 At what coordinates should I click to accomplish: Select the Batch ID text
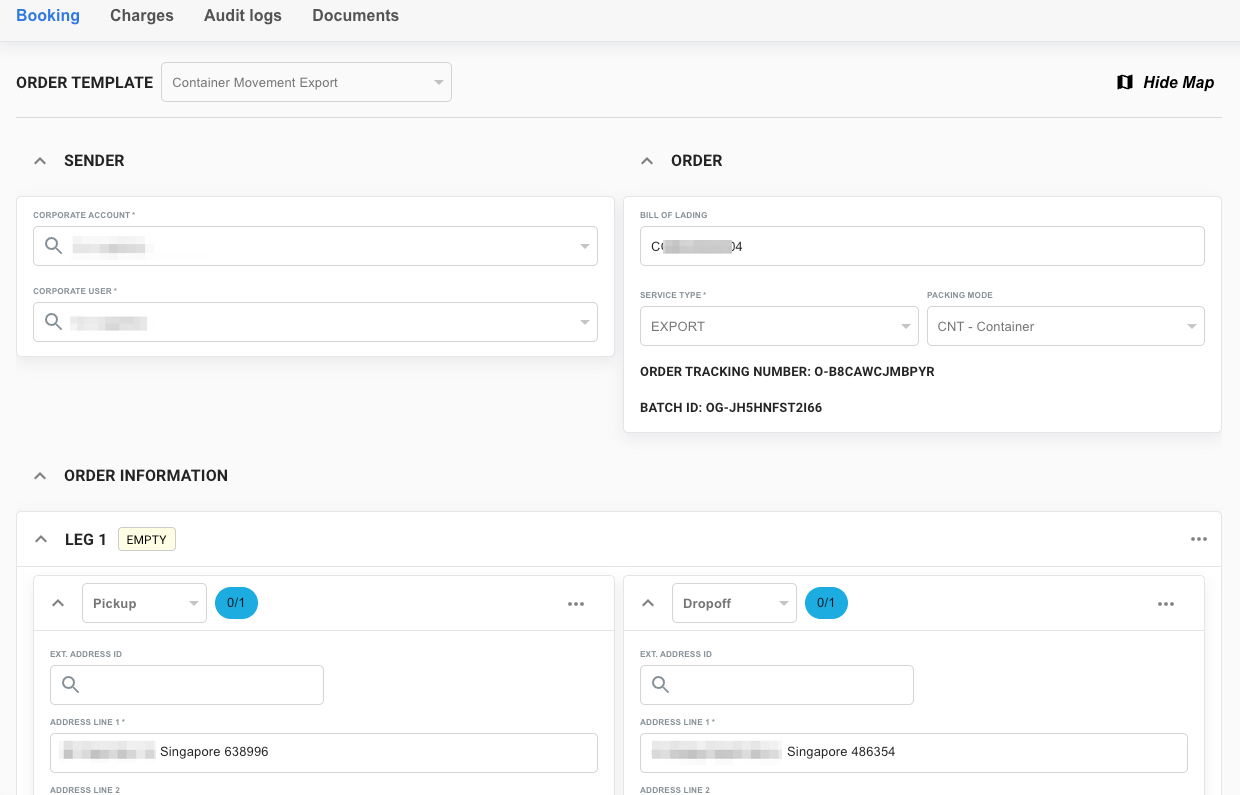click(x=731, y=408)
